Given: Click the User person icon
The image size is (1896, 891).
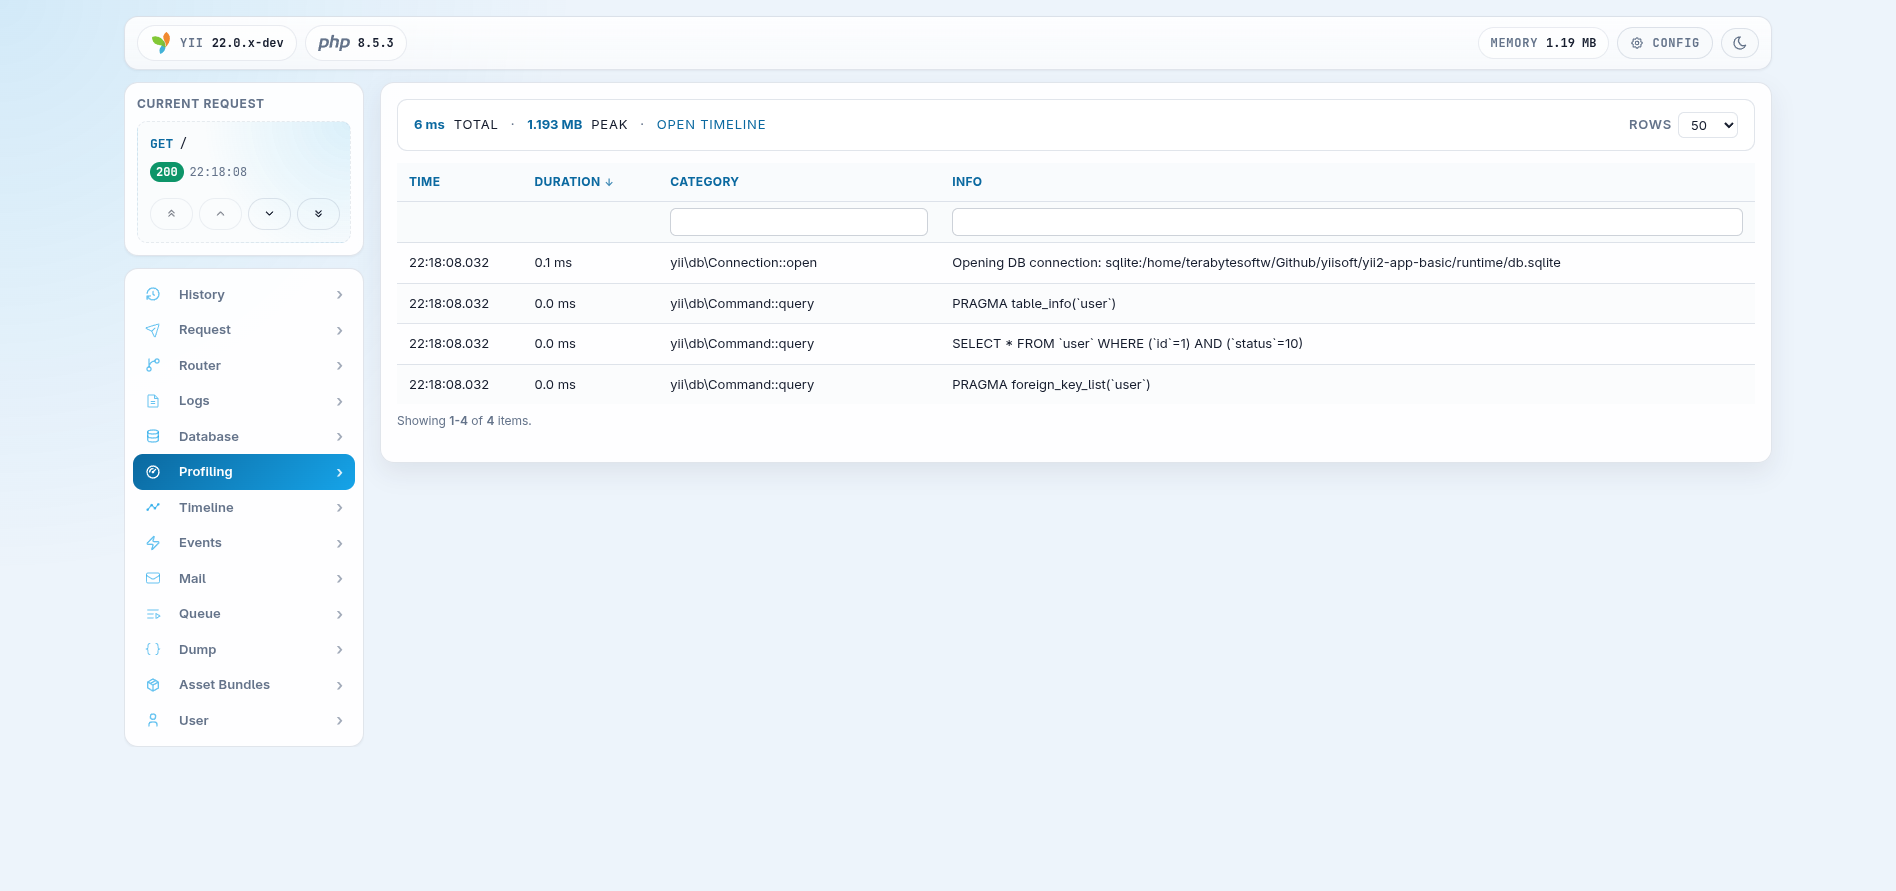Looking at the screenshot, I should click(153, 720).
